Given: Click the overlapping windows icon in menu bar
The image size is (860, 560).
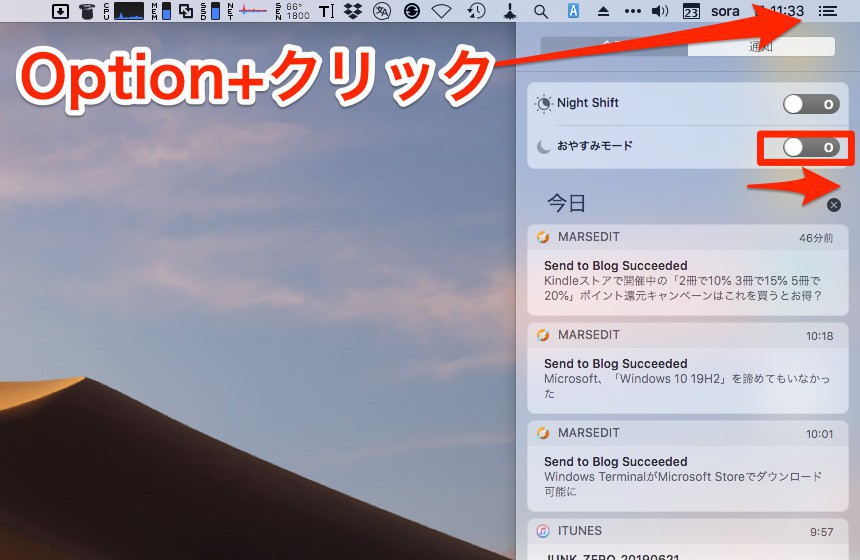Looking at the screenshot, I should 186,11.
